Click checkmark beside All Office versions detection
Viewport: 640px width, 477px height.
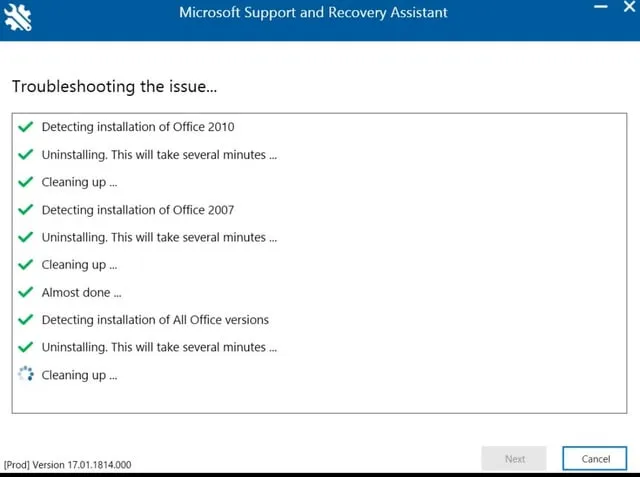26,320
